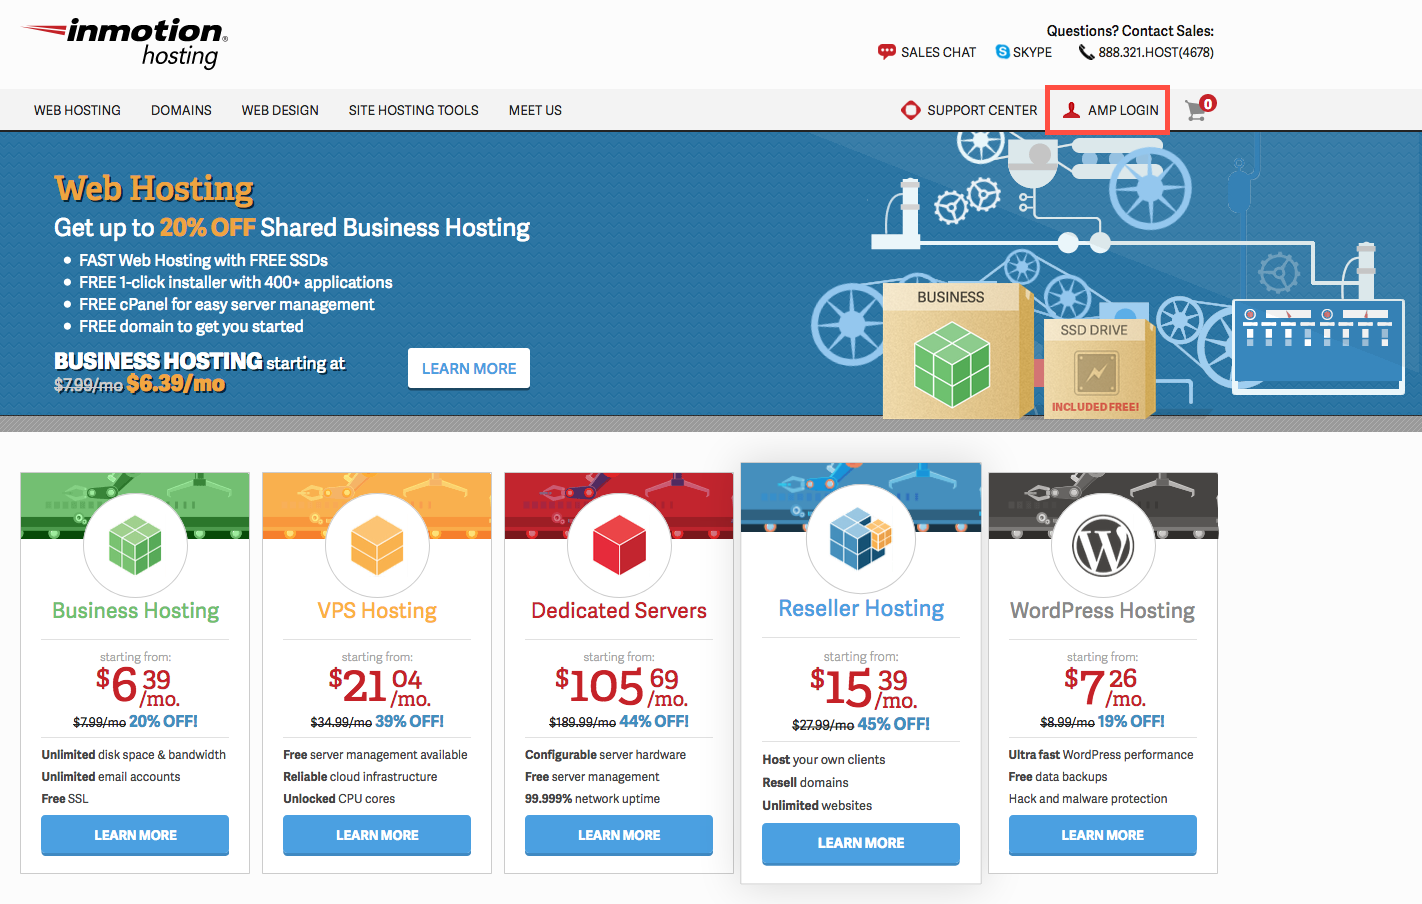Click '99.999% network uptime' feature text
This screenshot has width=1422, height=904.
tap(593, 799)
